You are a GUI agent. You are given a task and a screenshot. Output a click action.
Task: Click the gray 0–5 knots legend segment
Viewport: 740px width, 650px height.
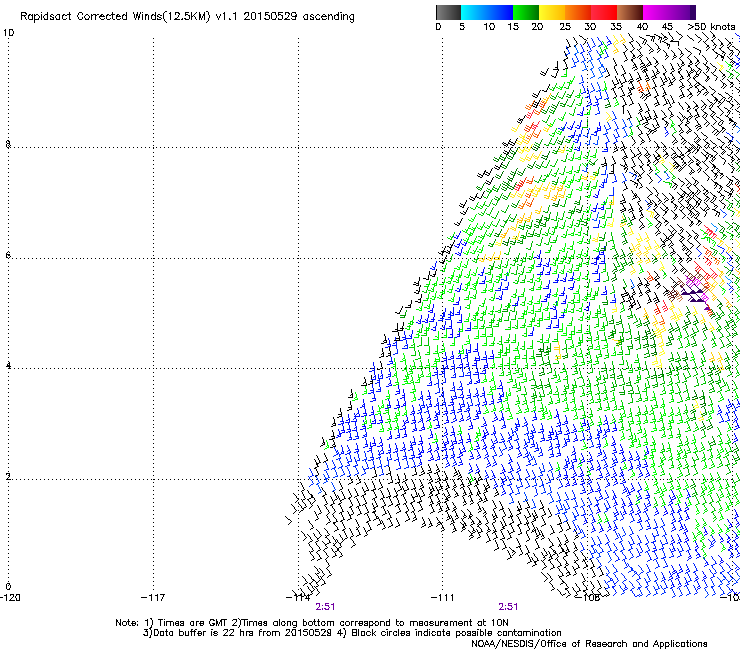pos(448,12)
